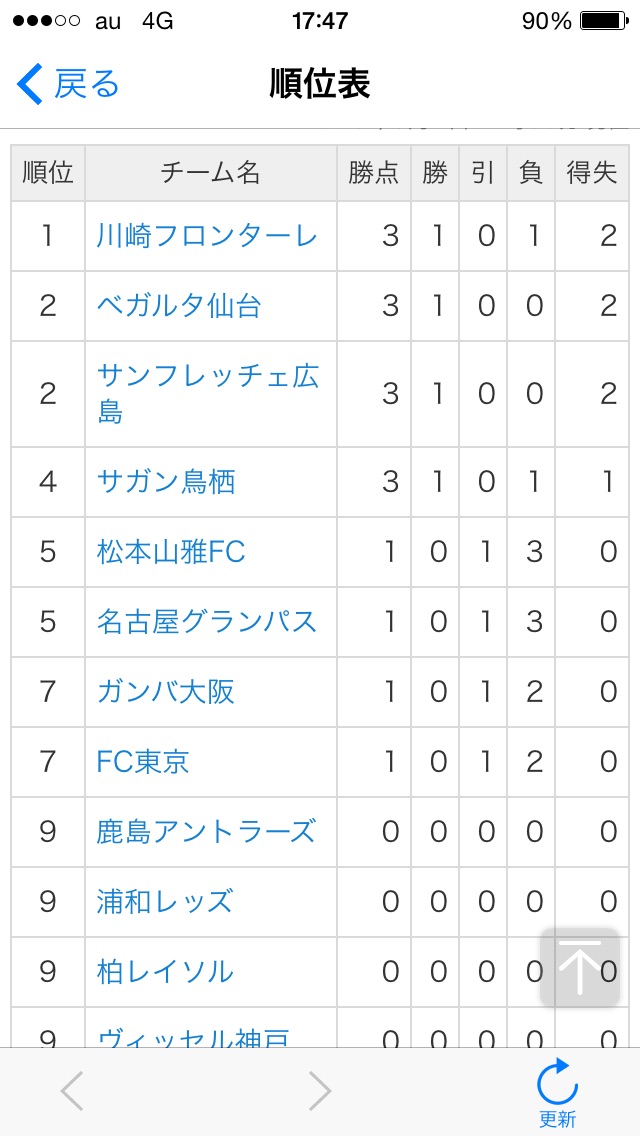The image size is (640, 1136).
Task: Tap the 勝点 column header
Action: [374, 173]
